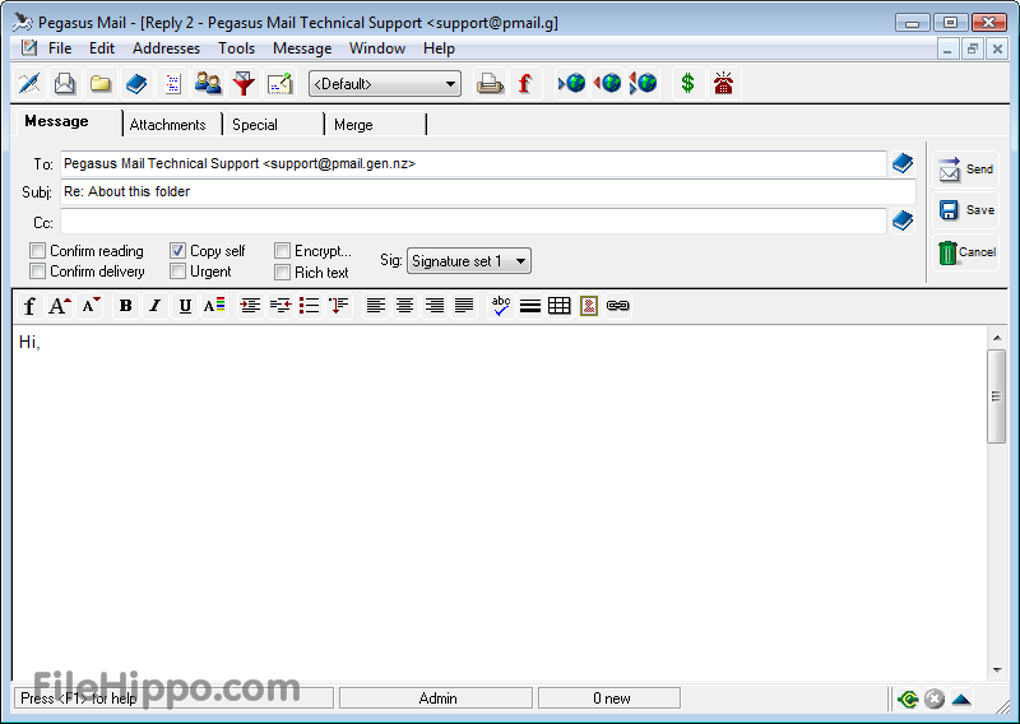
Task: Click the green dollar sign icon
Action: tap(687, 84)
